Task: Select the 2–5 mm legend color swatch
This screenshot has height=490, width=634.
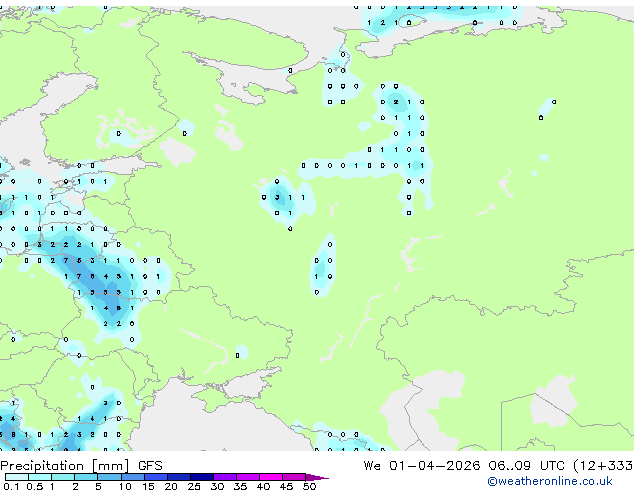Action: click(x=86, y=477)
